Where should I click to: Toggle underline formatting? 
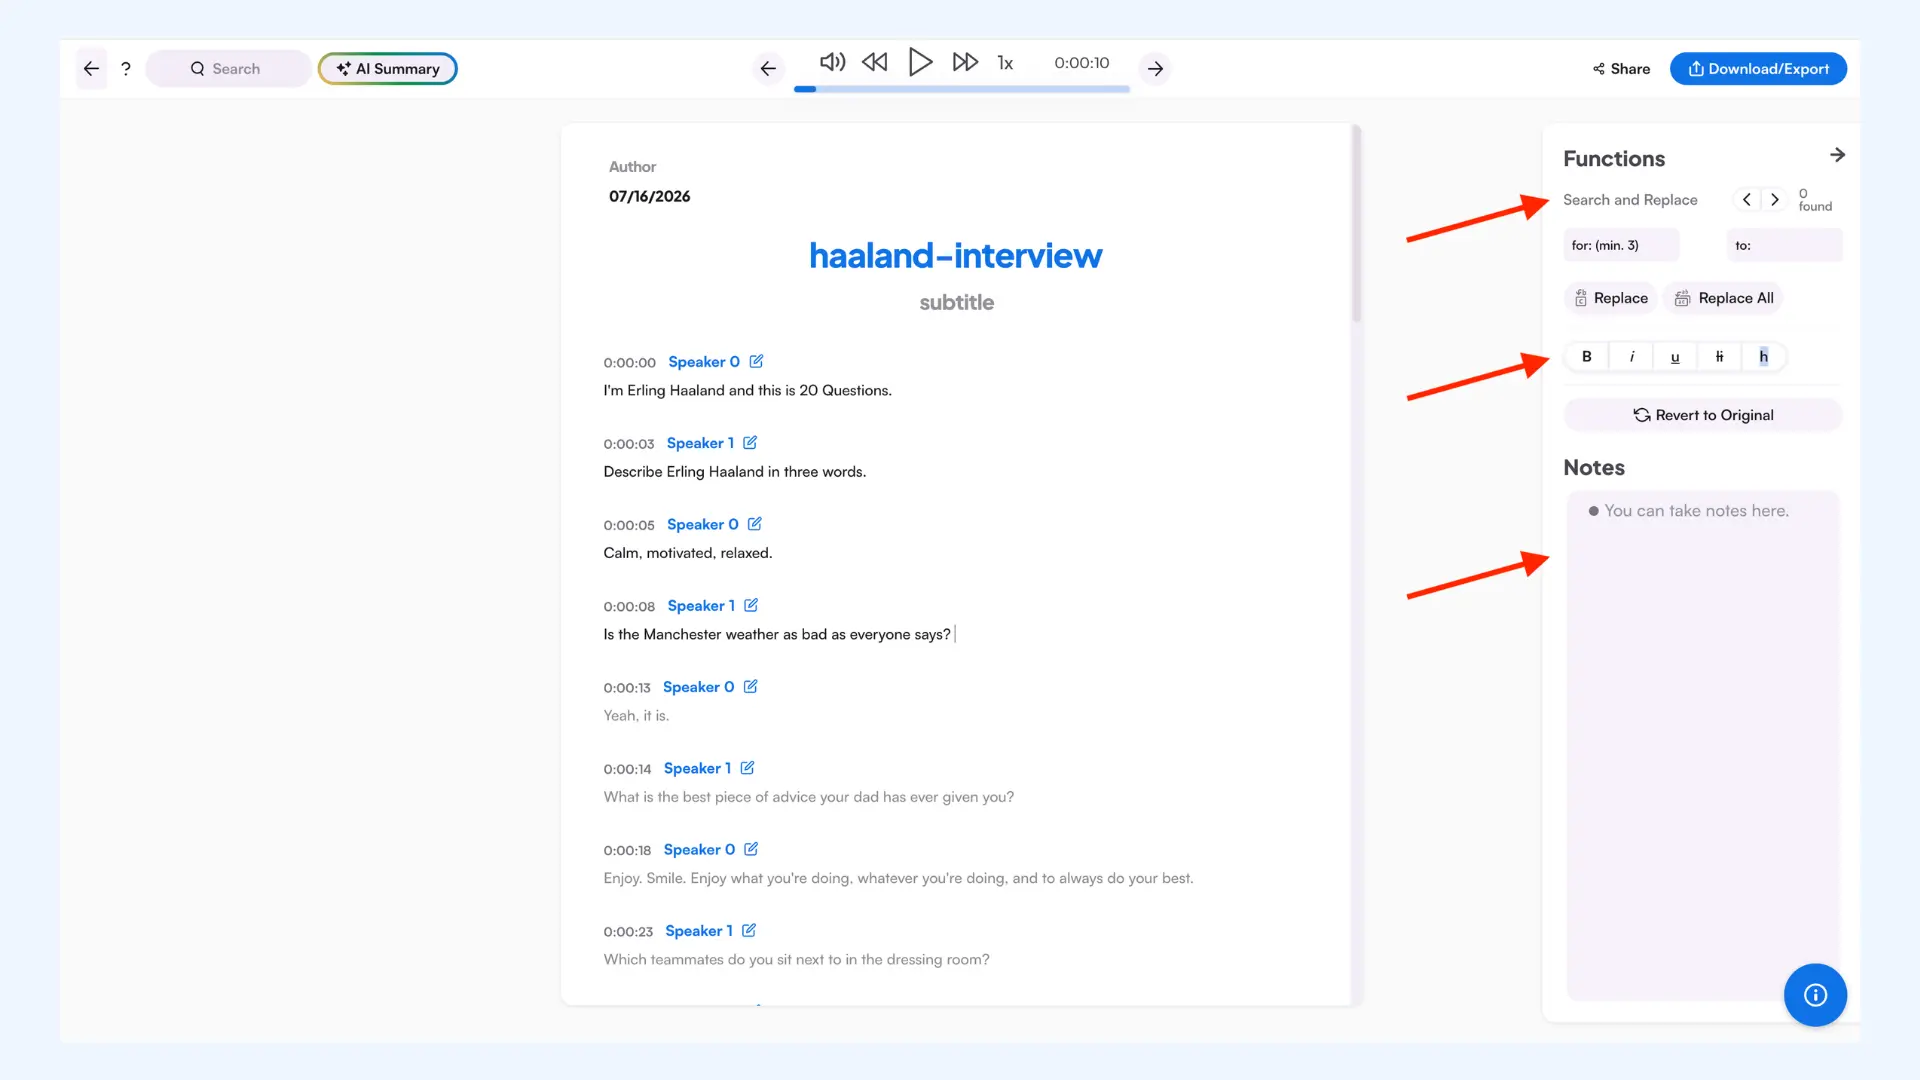(1675, 356)
